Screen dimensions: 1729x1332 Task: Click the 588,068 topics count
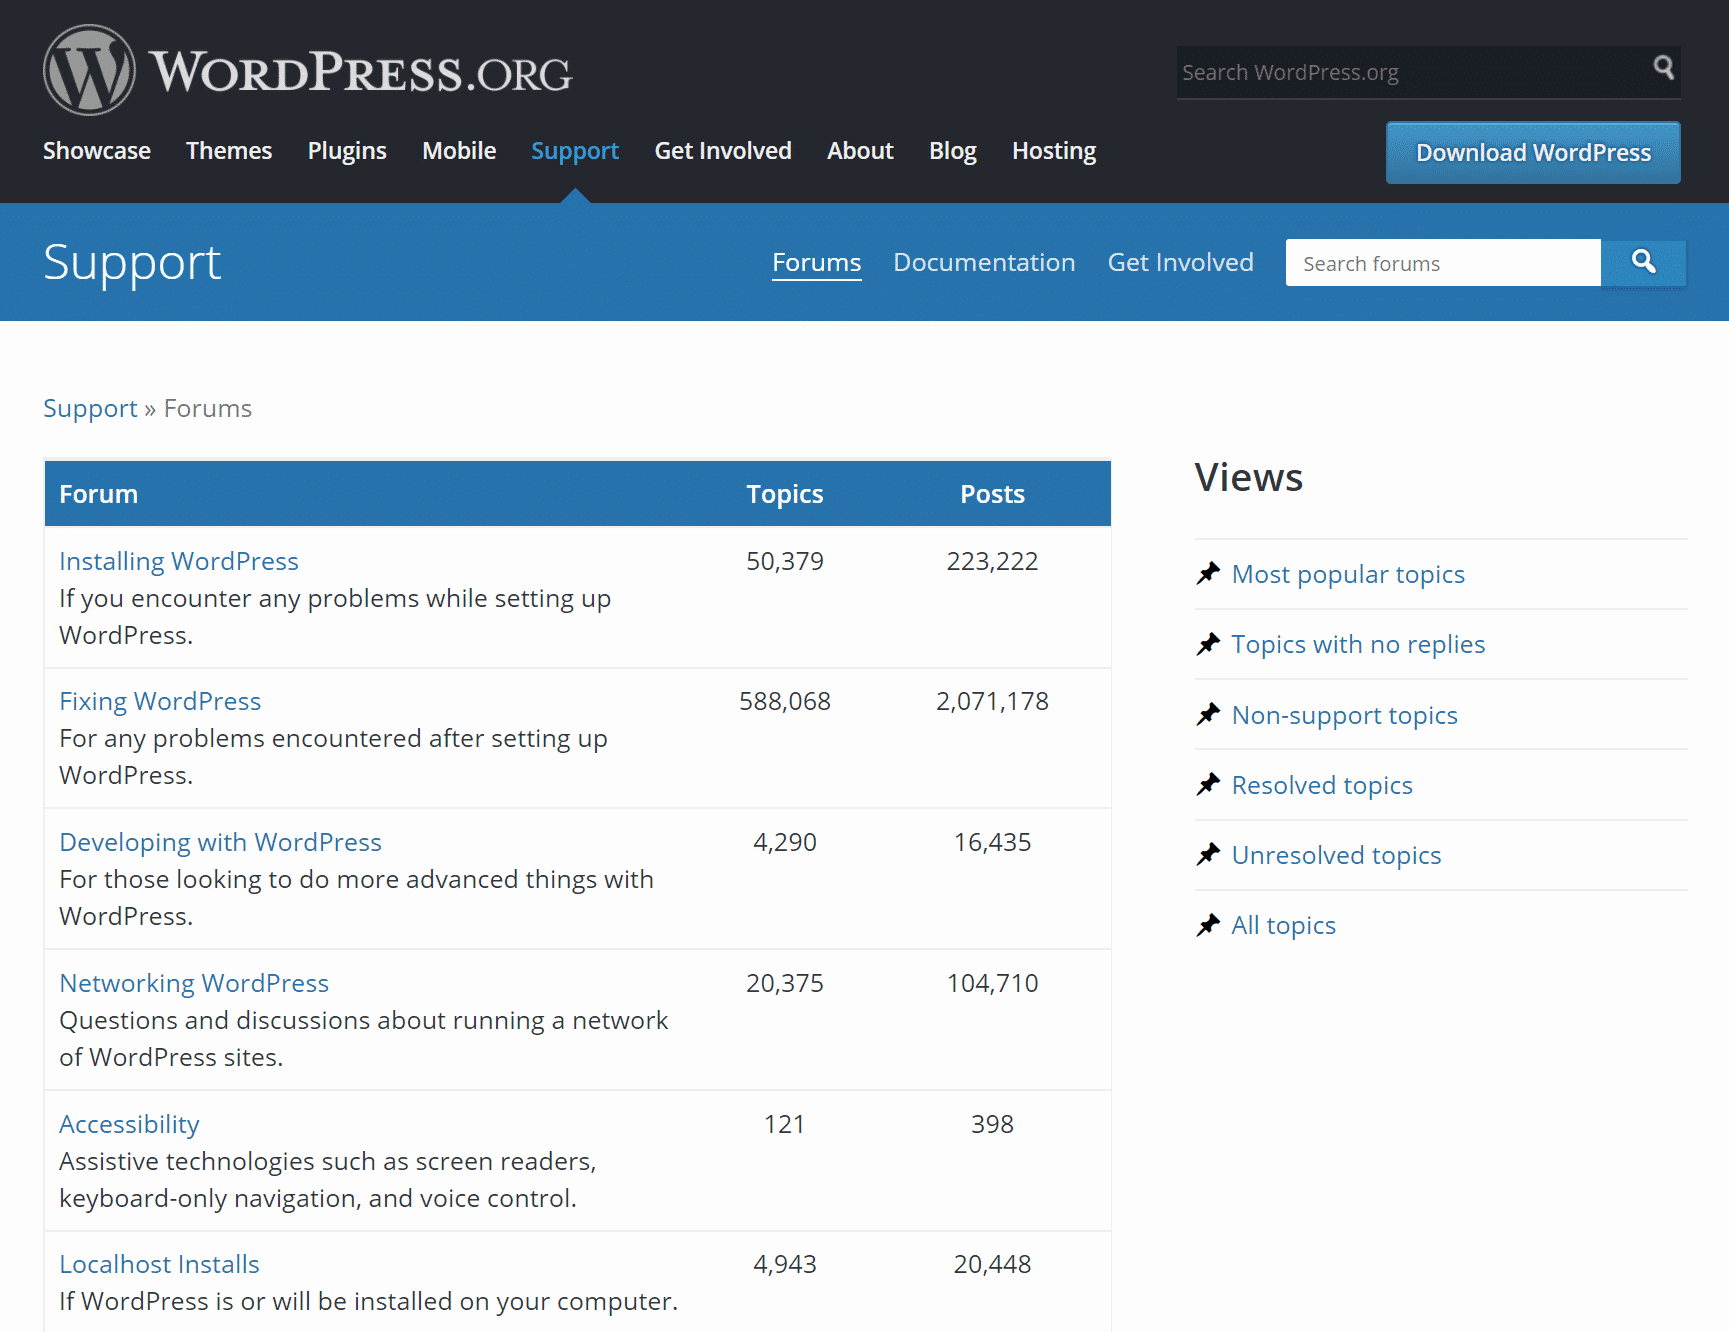coord(785,701)
